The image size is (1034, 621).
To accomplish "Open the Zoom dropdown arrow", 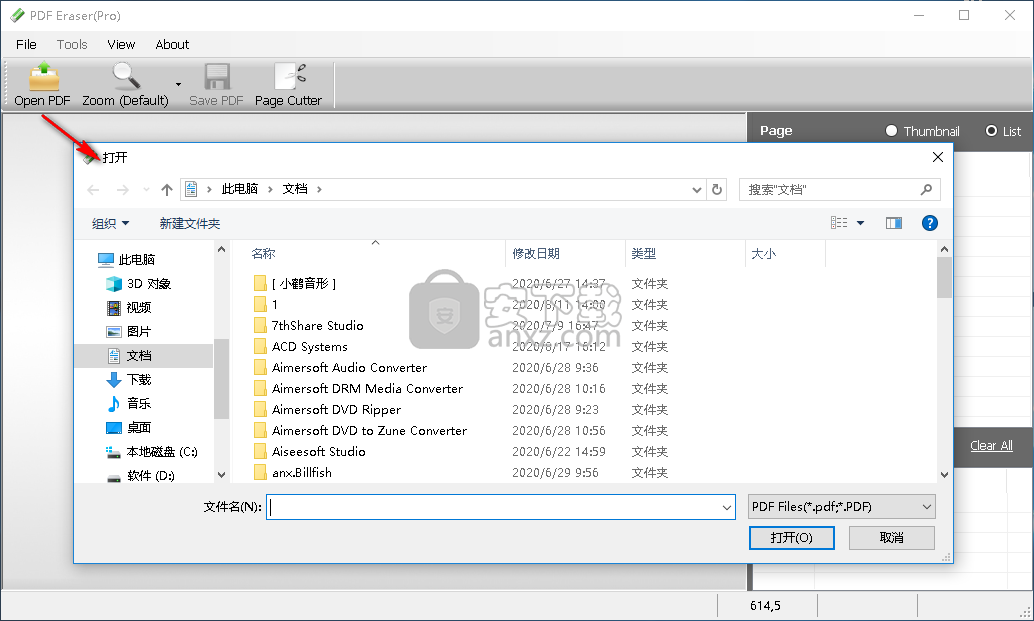I will (178, 84).
